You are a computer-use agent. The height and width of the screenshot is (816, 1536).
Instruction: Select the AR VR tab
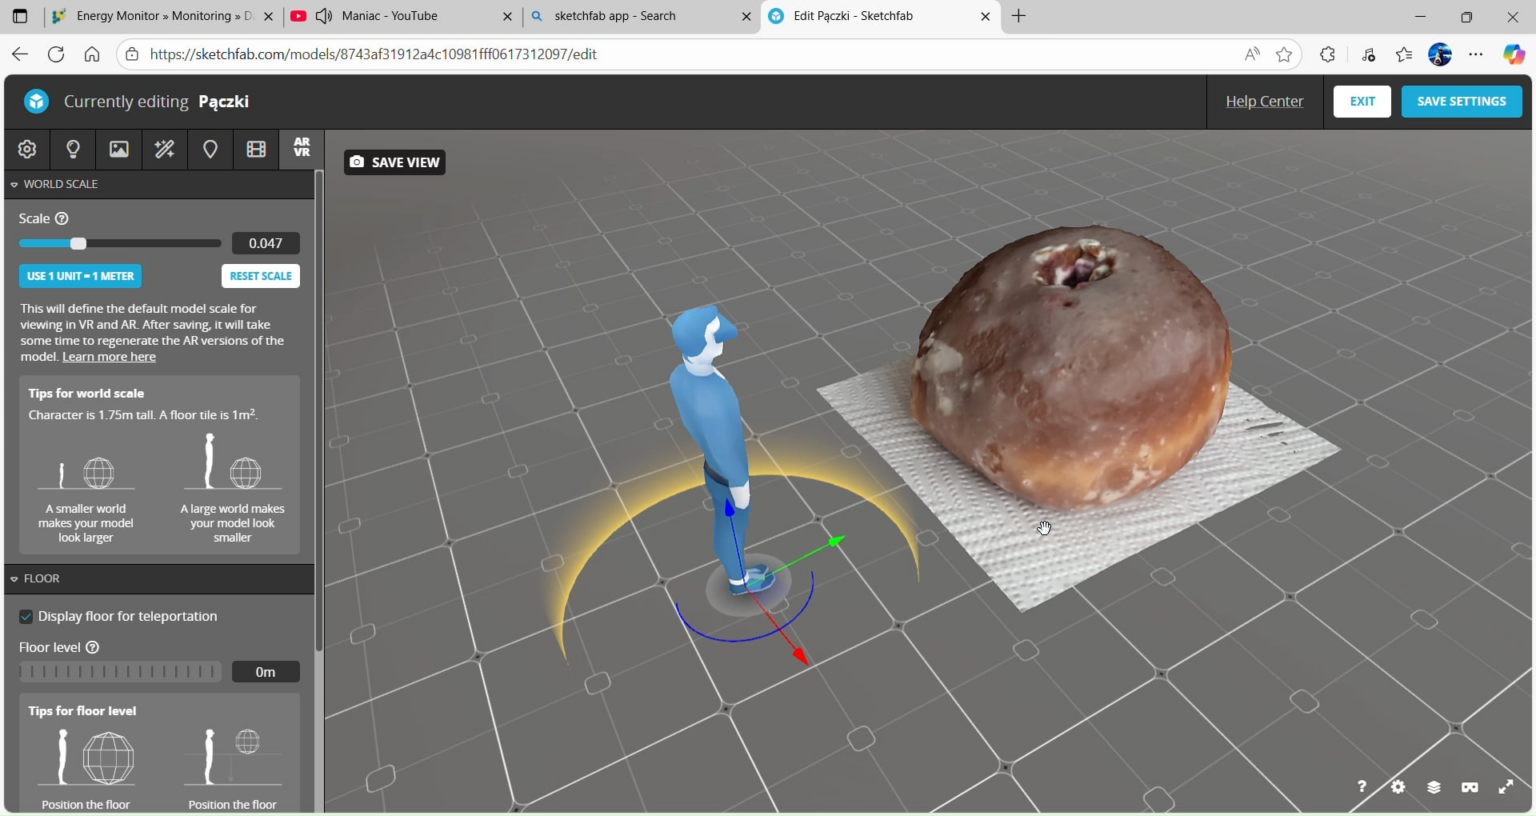(x=301, y=148)
